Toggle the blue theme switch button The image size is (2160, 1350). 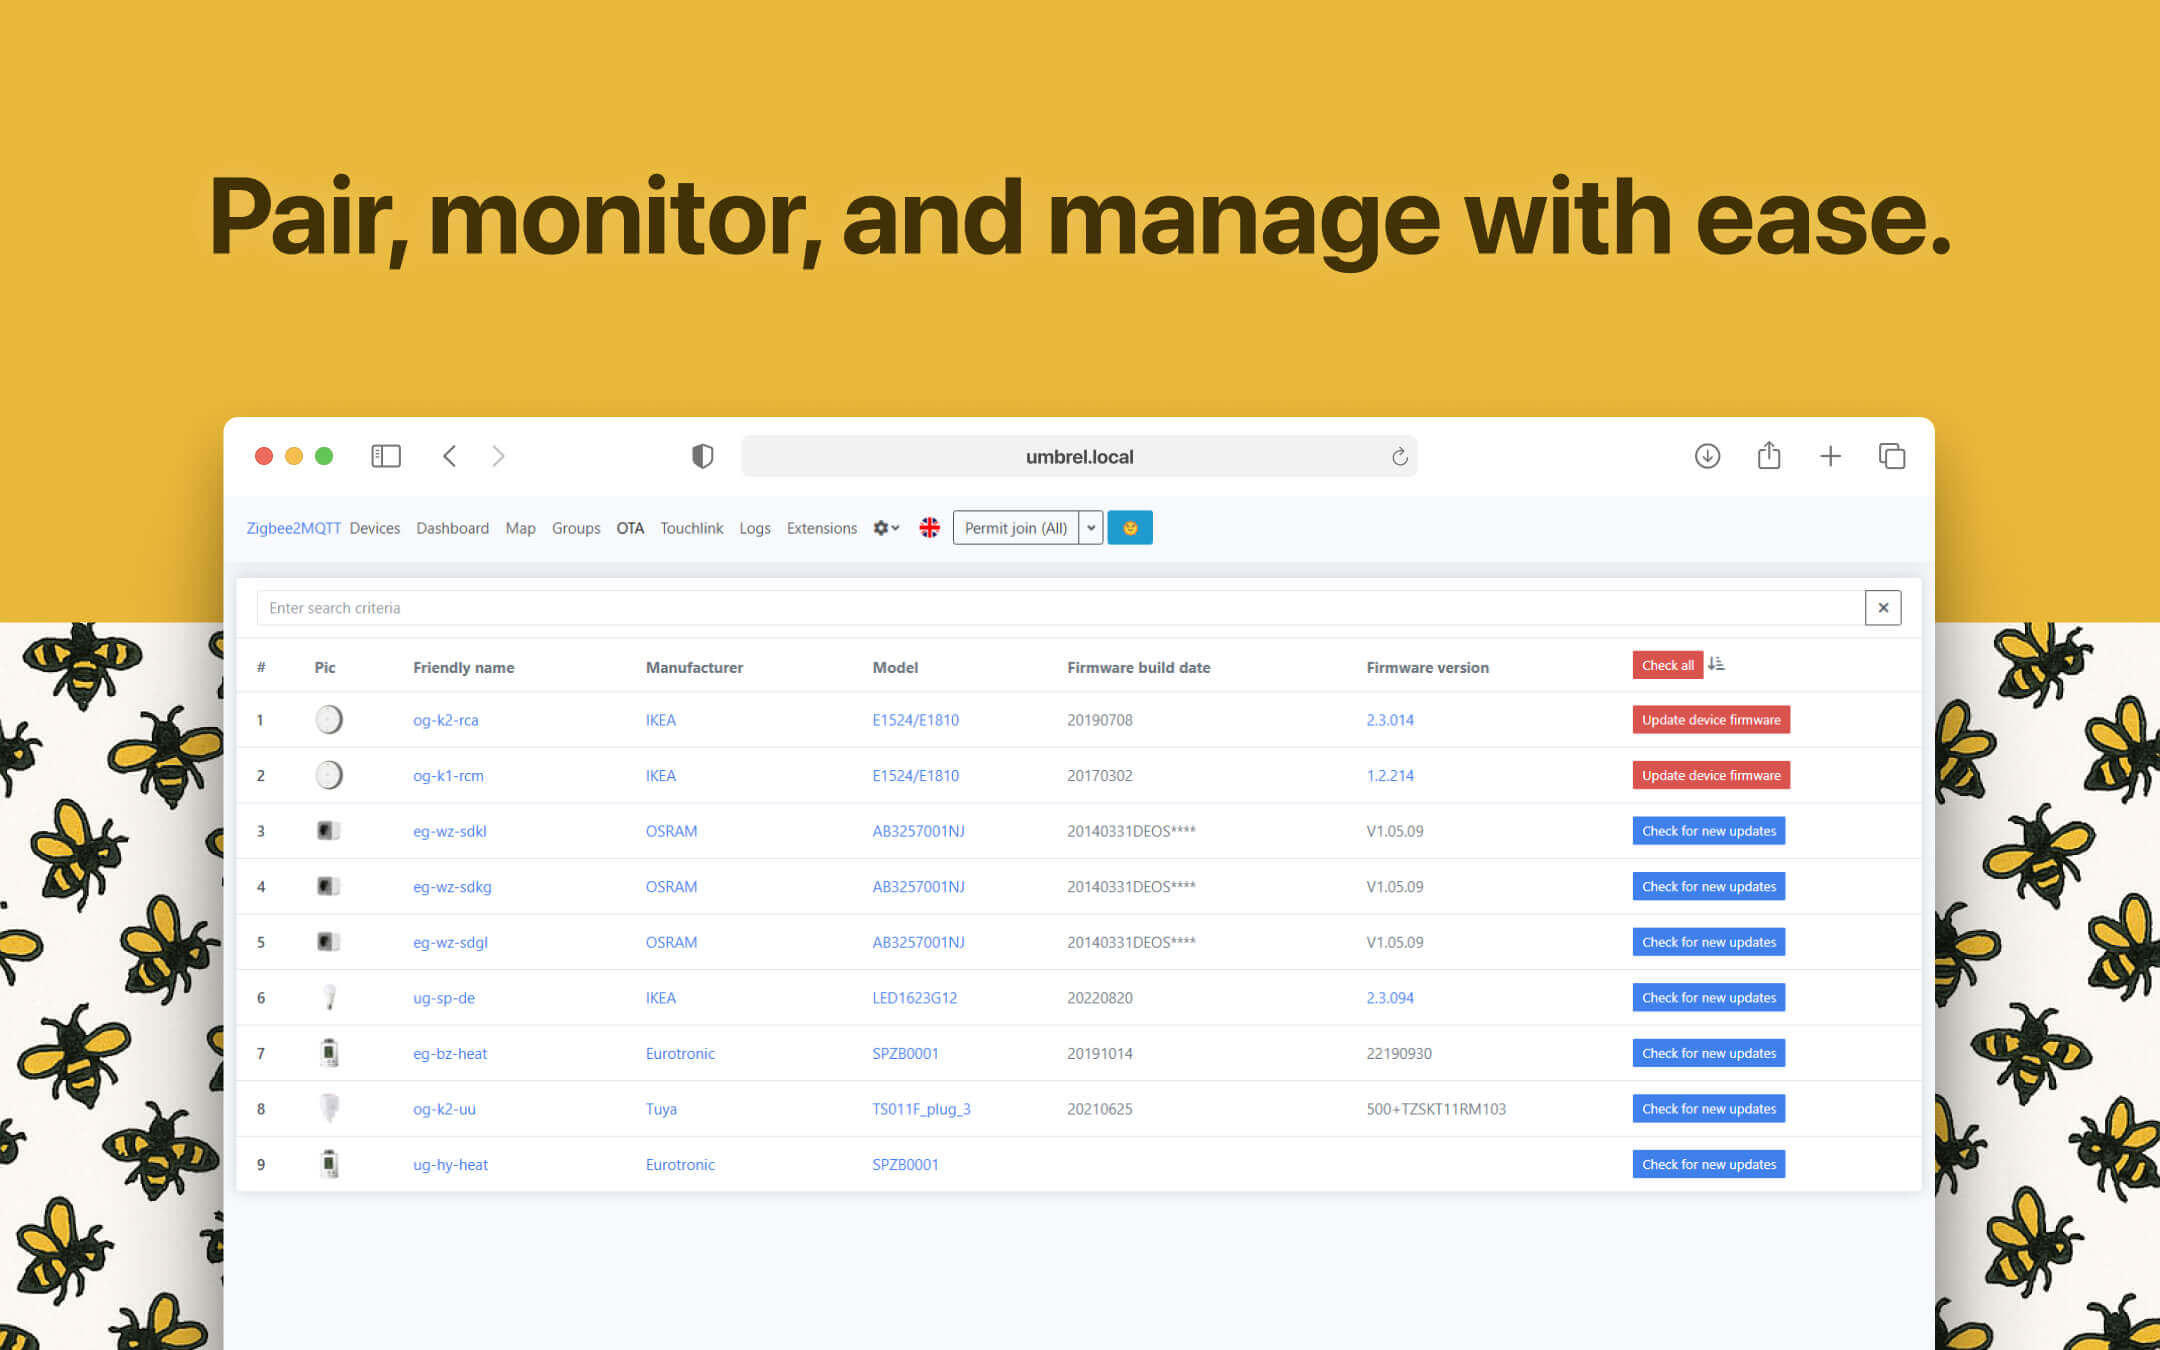tap(1130, 528)
